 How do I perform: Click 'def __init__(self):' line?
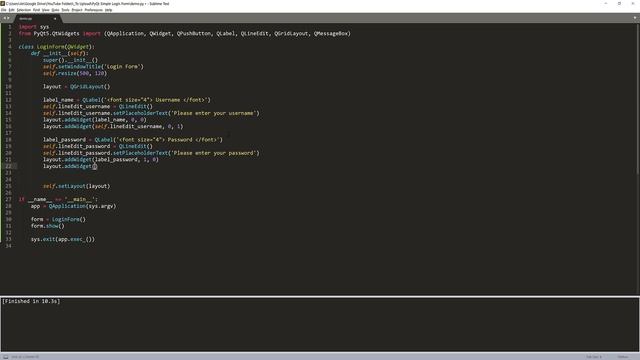point(60,53)
